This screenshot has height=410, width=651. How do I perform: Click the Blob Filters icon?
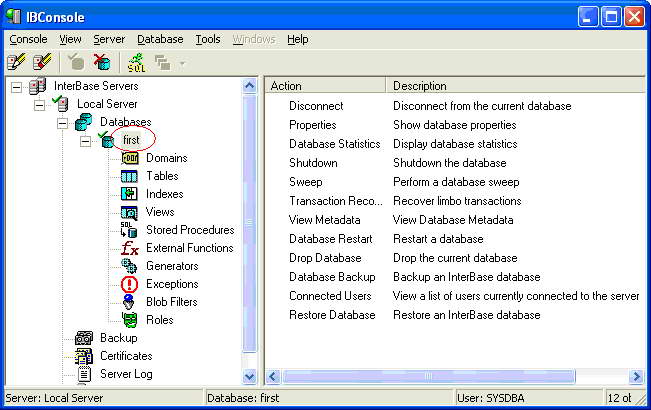(129, 302)
